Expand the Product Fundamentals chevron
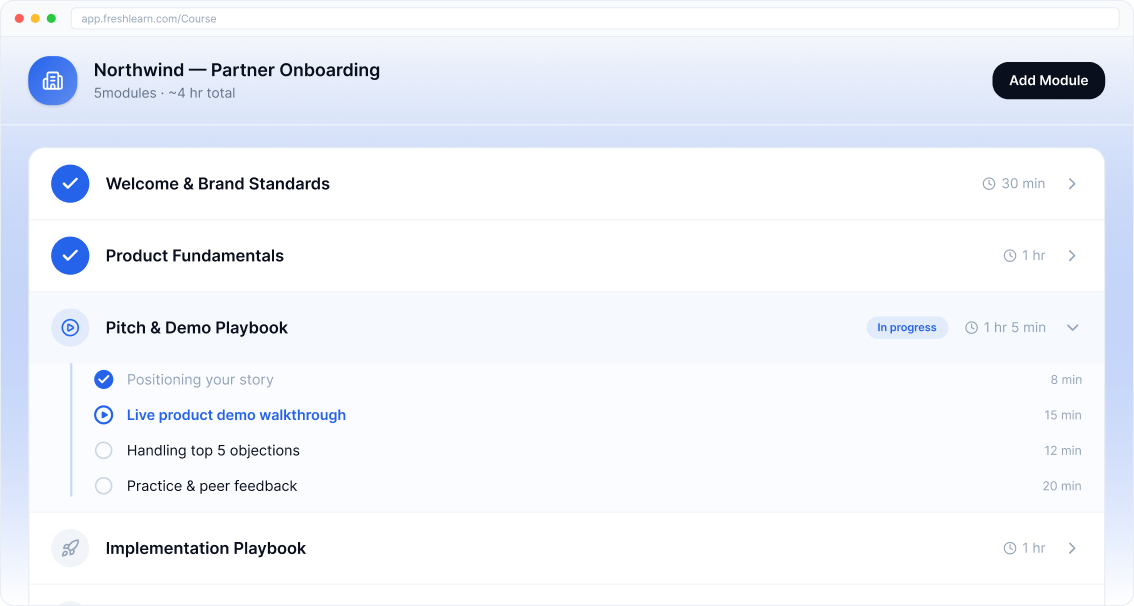 (x=1073, y=255)
